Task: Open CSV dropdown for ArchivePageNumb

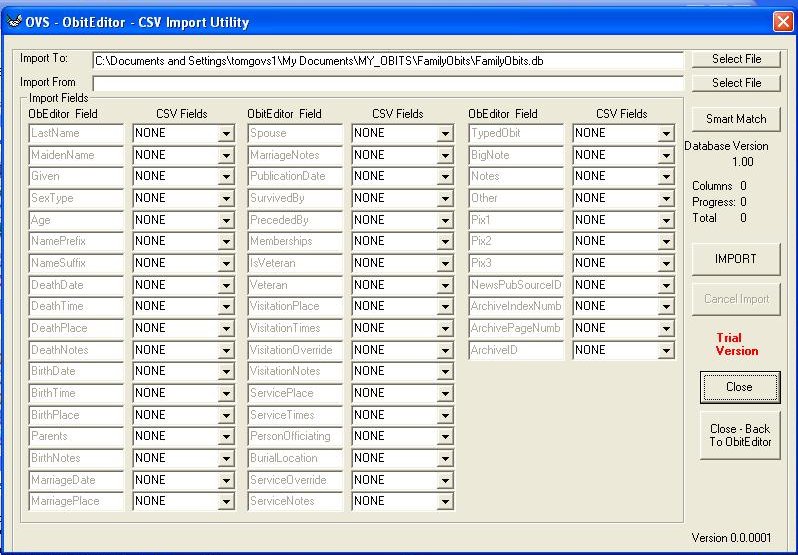Action: tap(666, 329)
